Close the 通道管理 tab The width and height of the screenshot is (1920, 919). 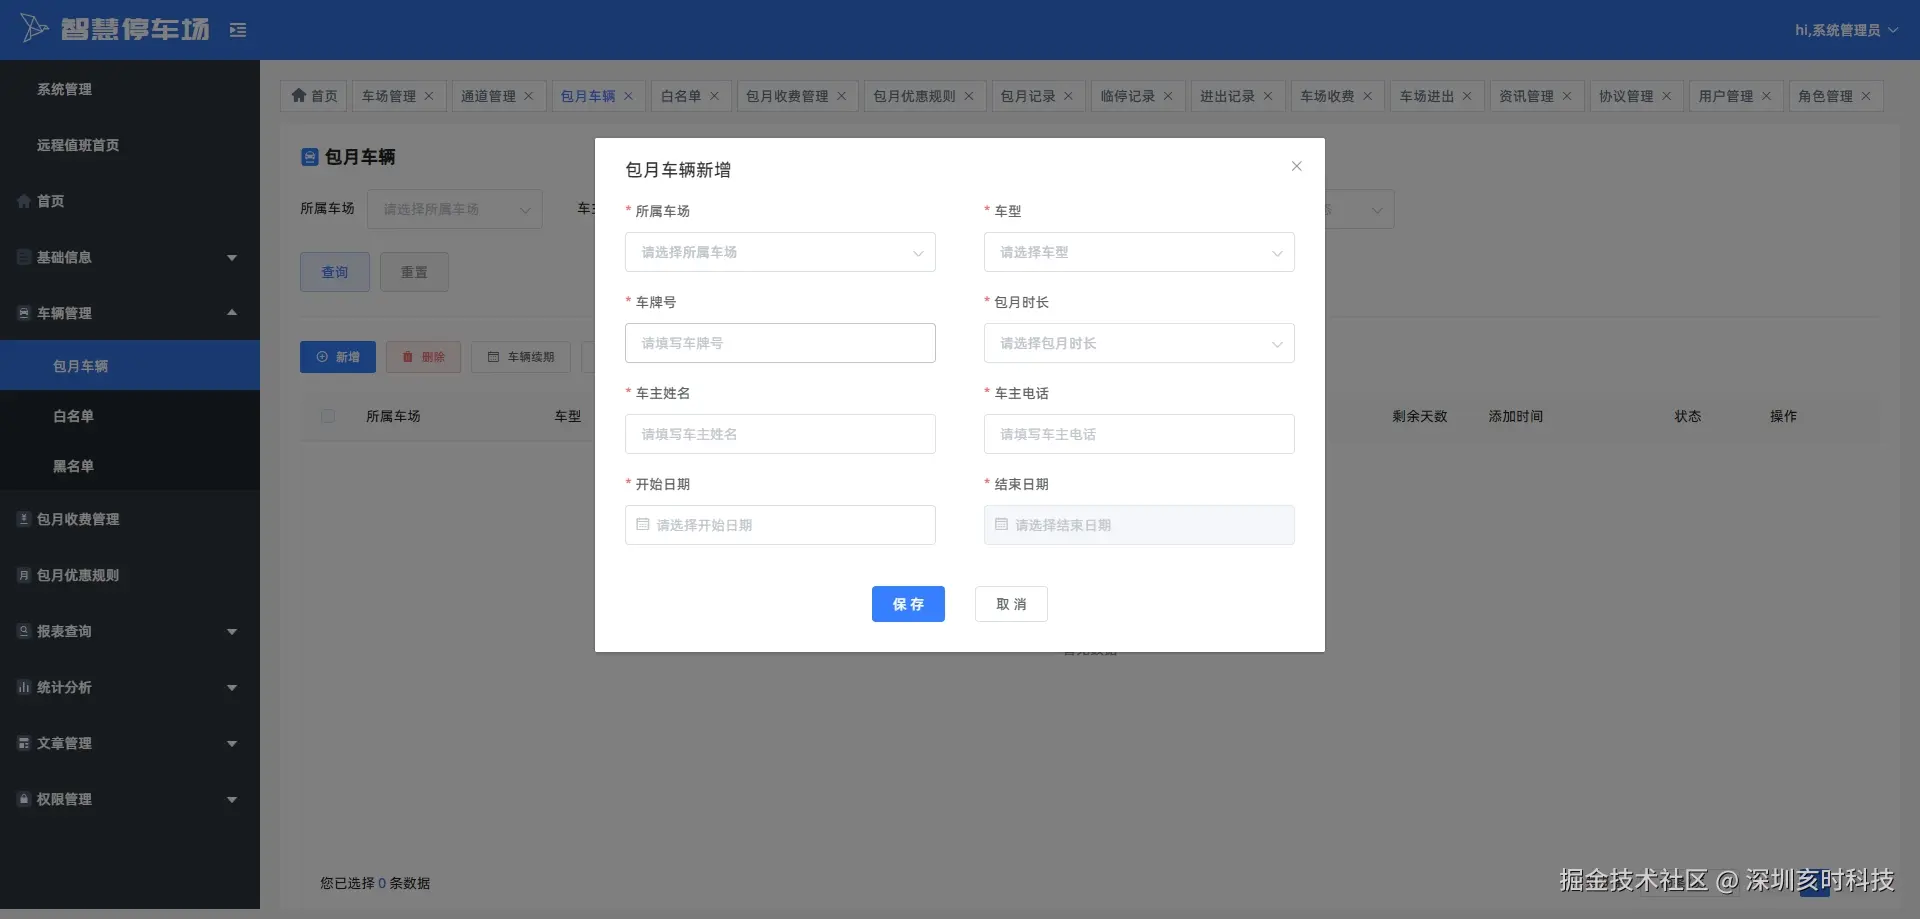529,96
